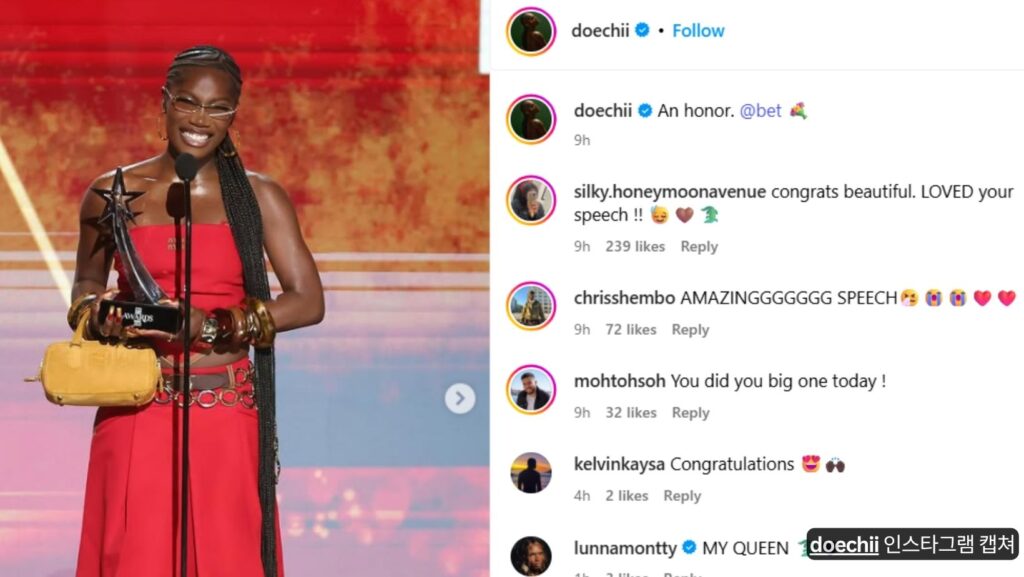
Task: Open doechii's avatar beside the caption
Action: (x=531, y=119)
